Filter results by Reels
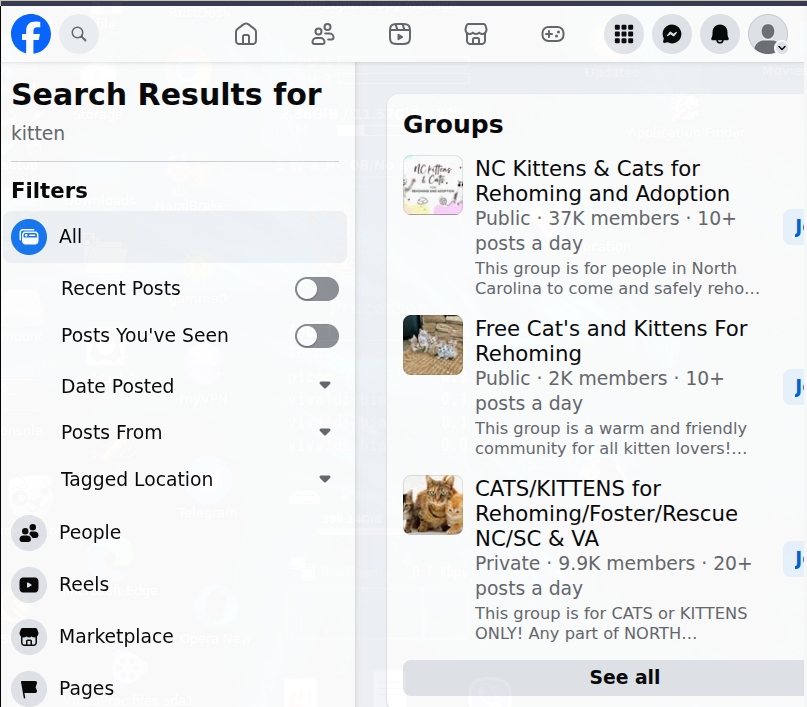Screen dimensions: 807x707 pyautogui.click(x=84, y=585)
